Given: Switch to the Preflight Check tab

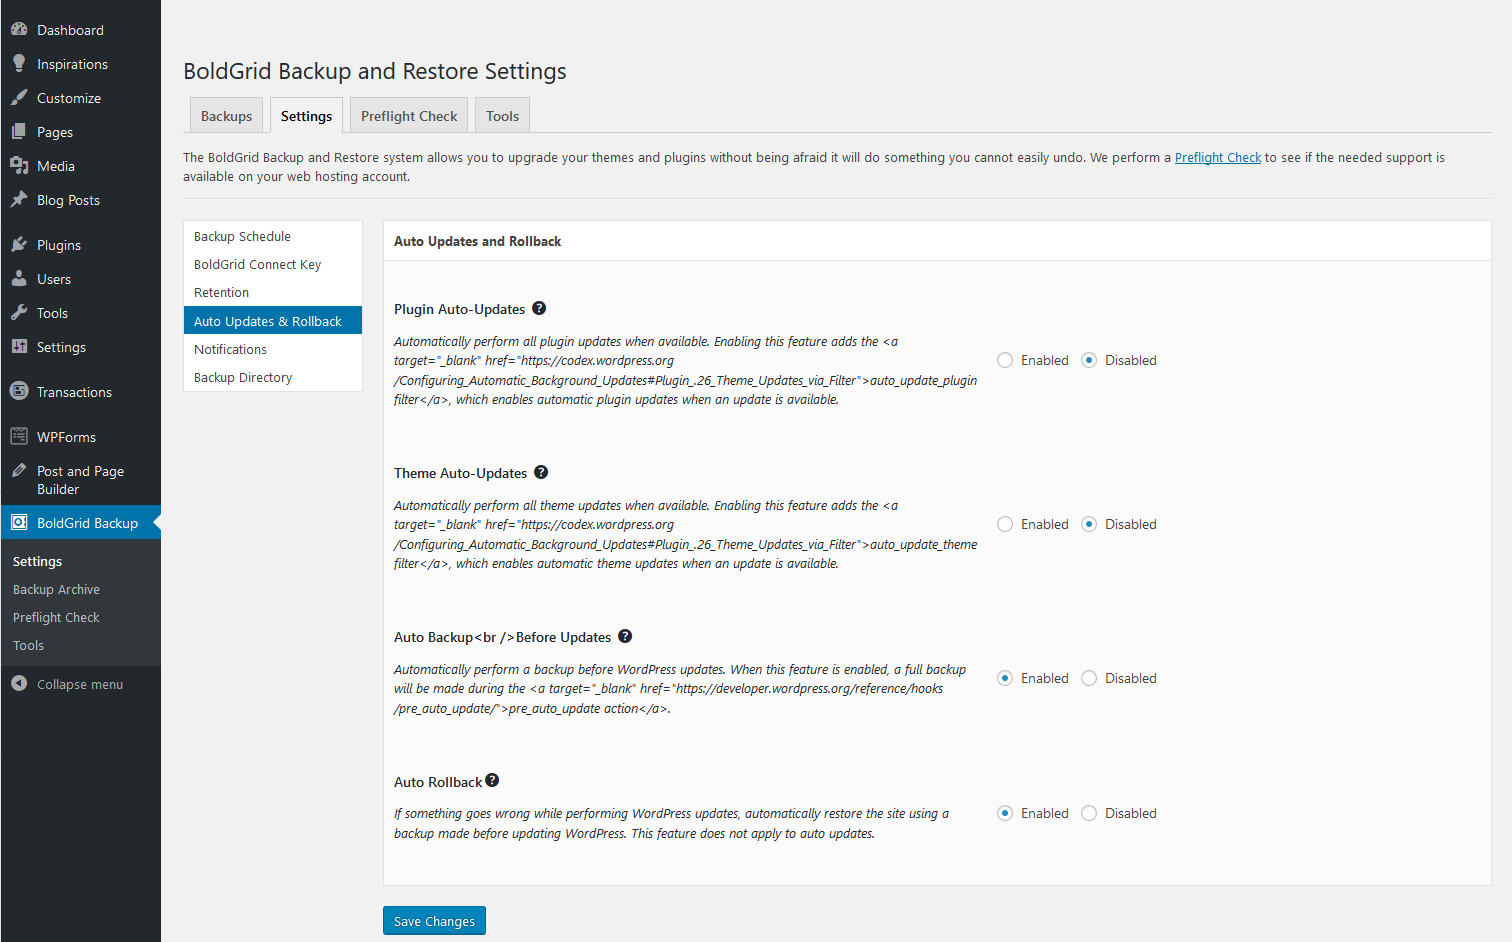Looking at the screenshot, I should point(409,116).
